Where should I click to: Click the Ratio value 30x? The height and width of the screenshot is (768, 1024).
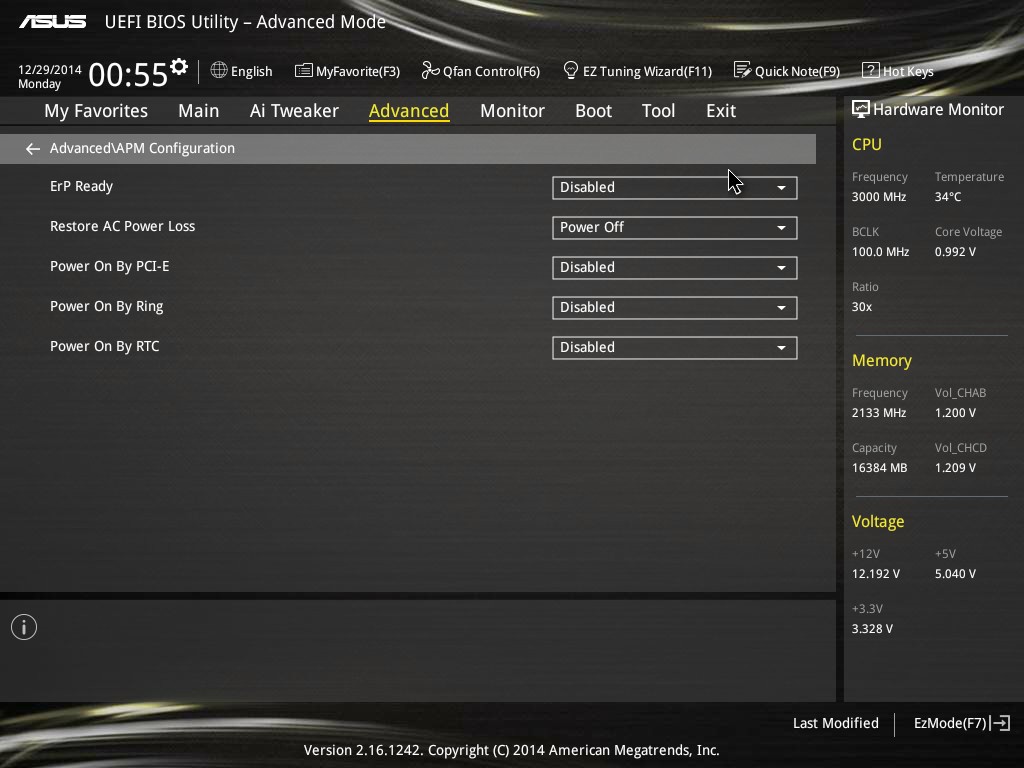point(861,307)
